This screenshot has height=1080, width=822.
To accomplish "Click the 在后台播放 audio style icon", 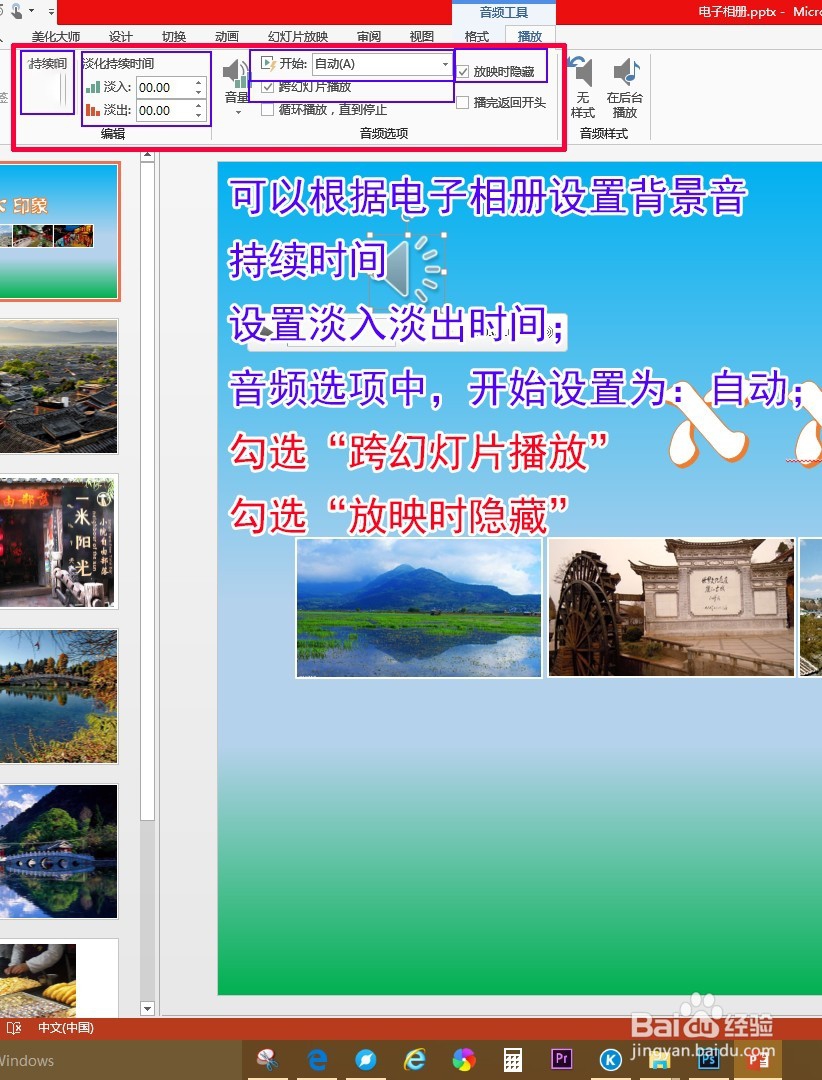I will [x=625, y=88].
